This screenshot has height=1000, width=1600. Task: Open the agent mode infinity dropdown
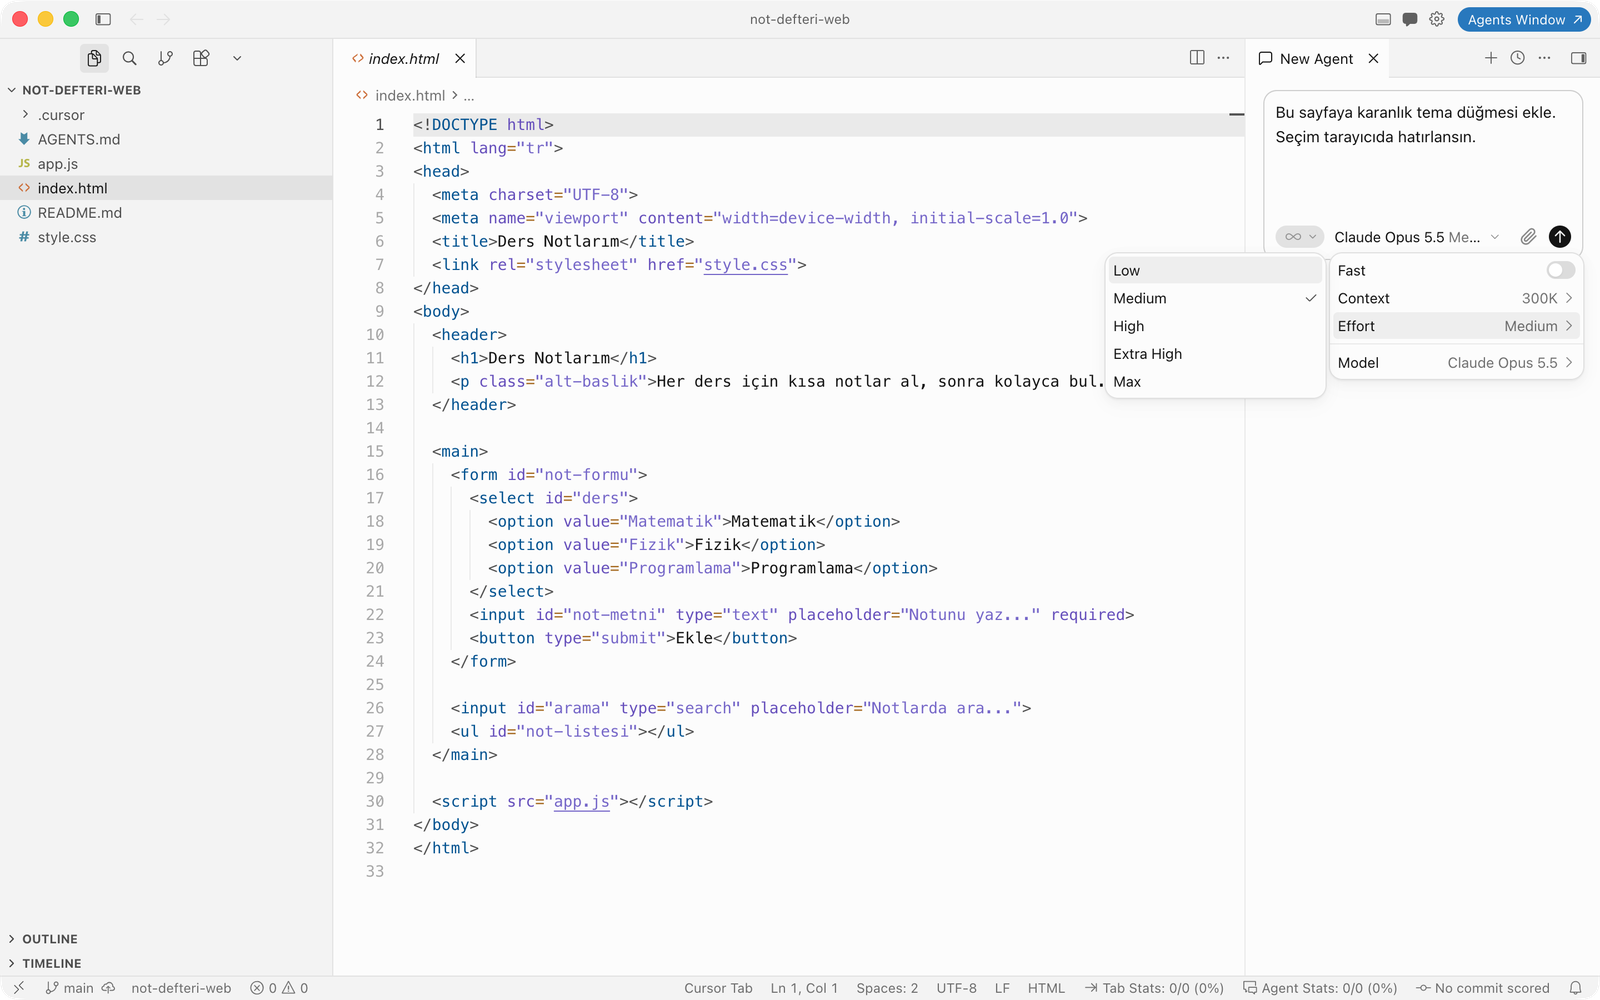click(x=1300, y=237)
